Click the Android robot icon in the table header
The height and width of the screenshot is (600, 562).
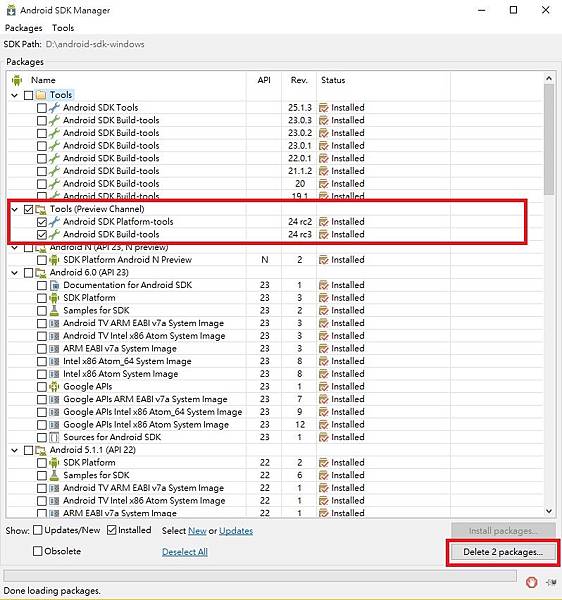point(17,80)
